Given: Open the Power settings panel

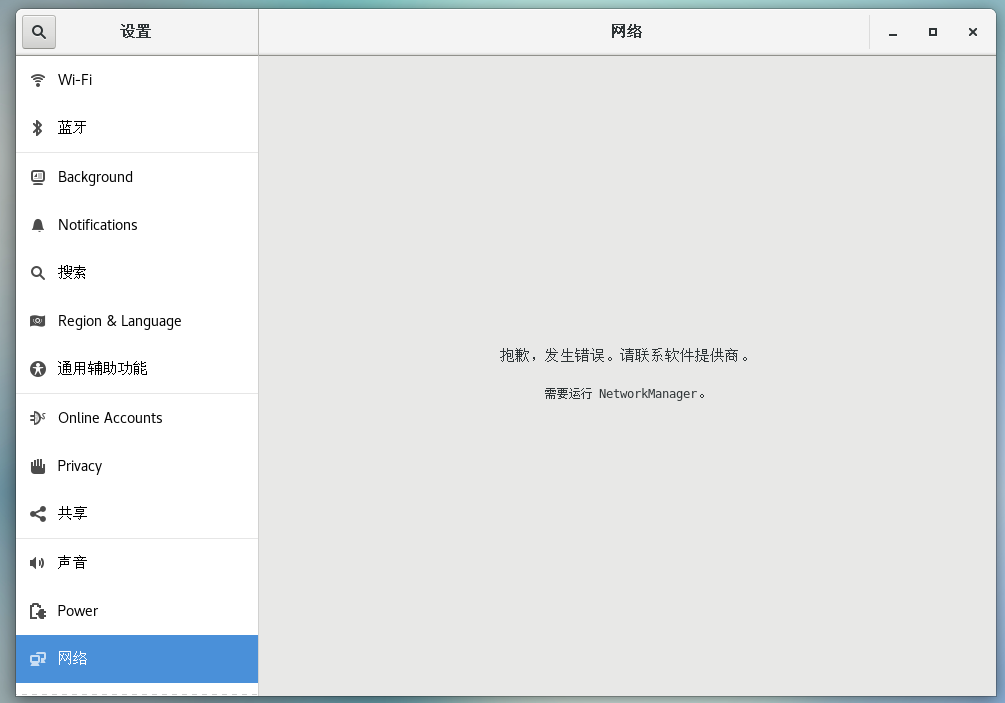Looking at the screenshot, I should point(137,611).
